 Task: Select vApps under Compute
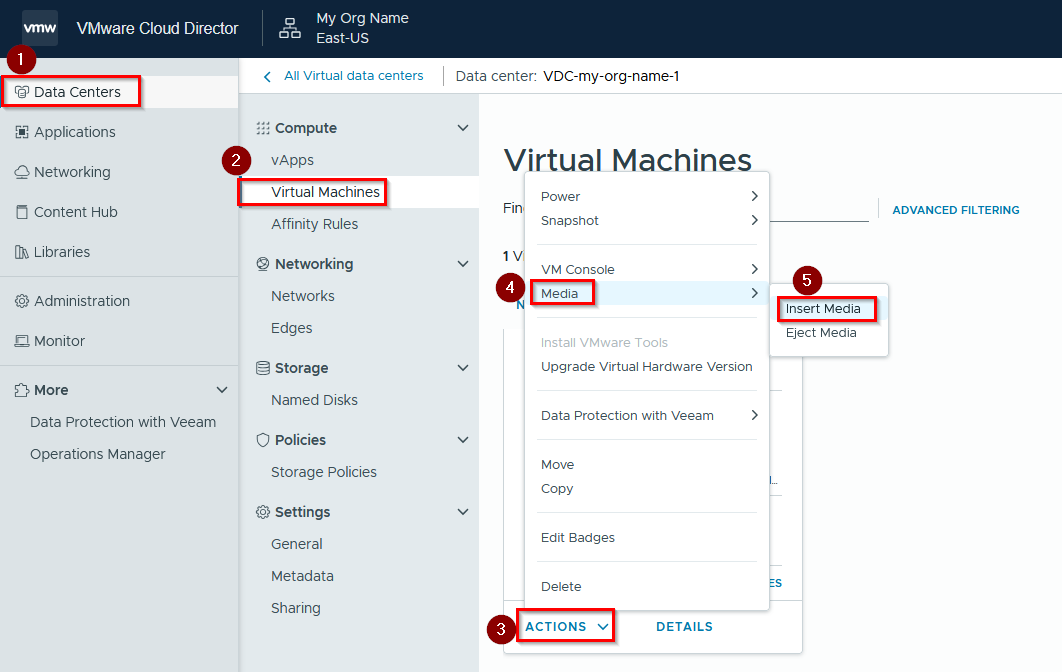pyautogui.click(x=293, y=161)
